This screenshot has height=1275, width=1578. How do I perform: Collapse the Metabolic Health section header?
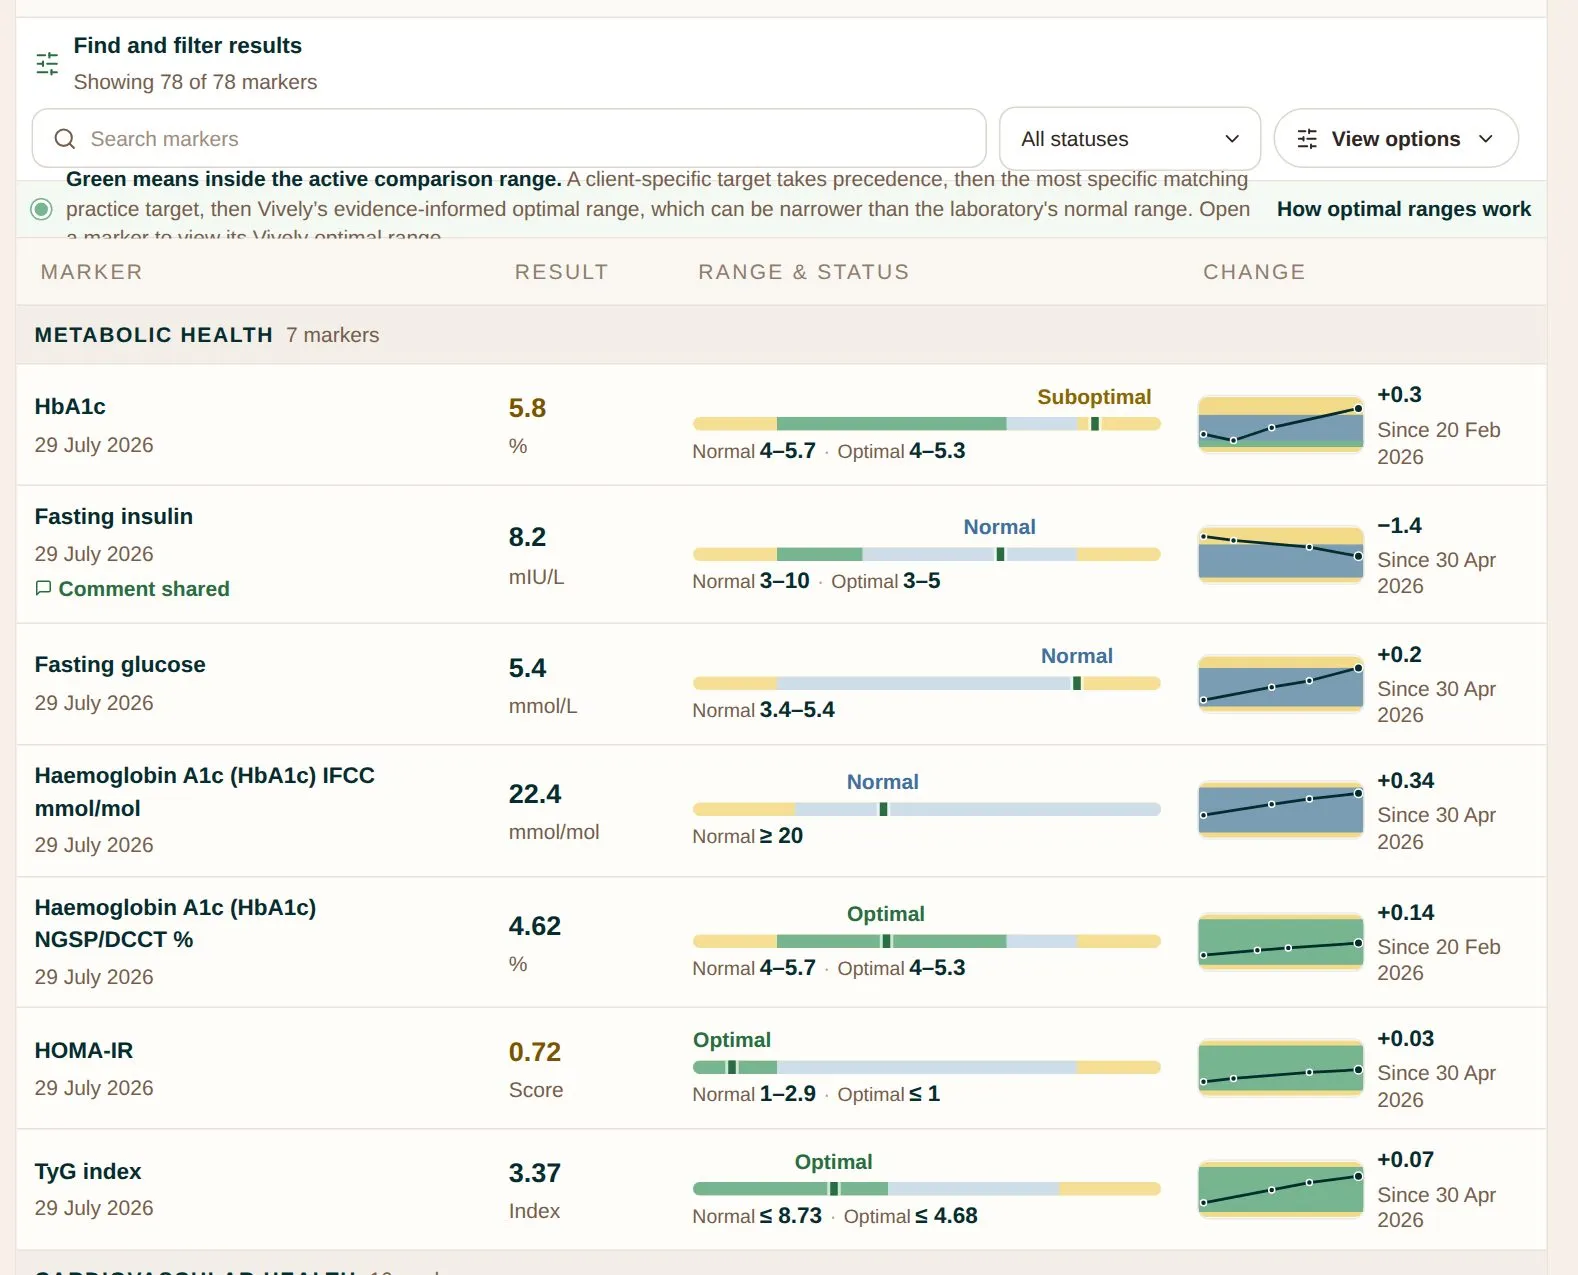tap(781, 335)
